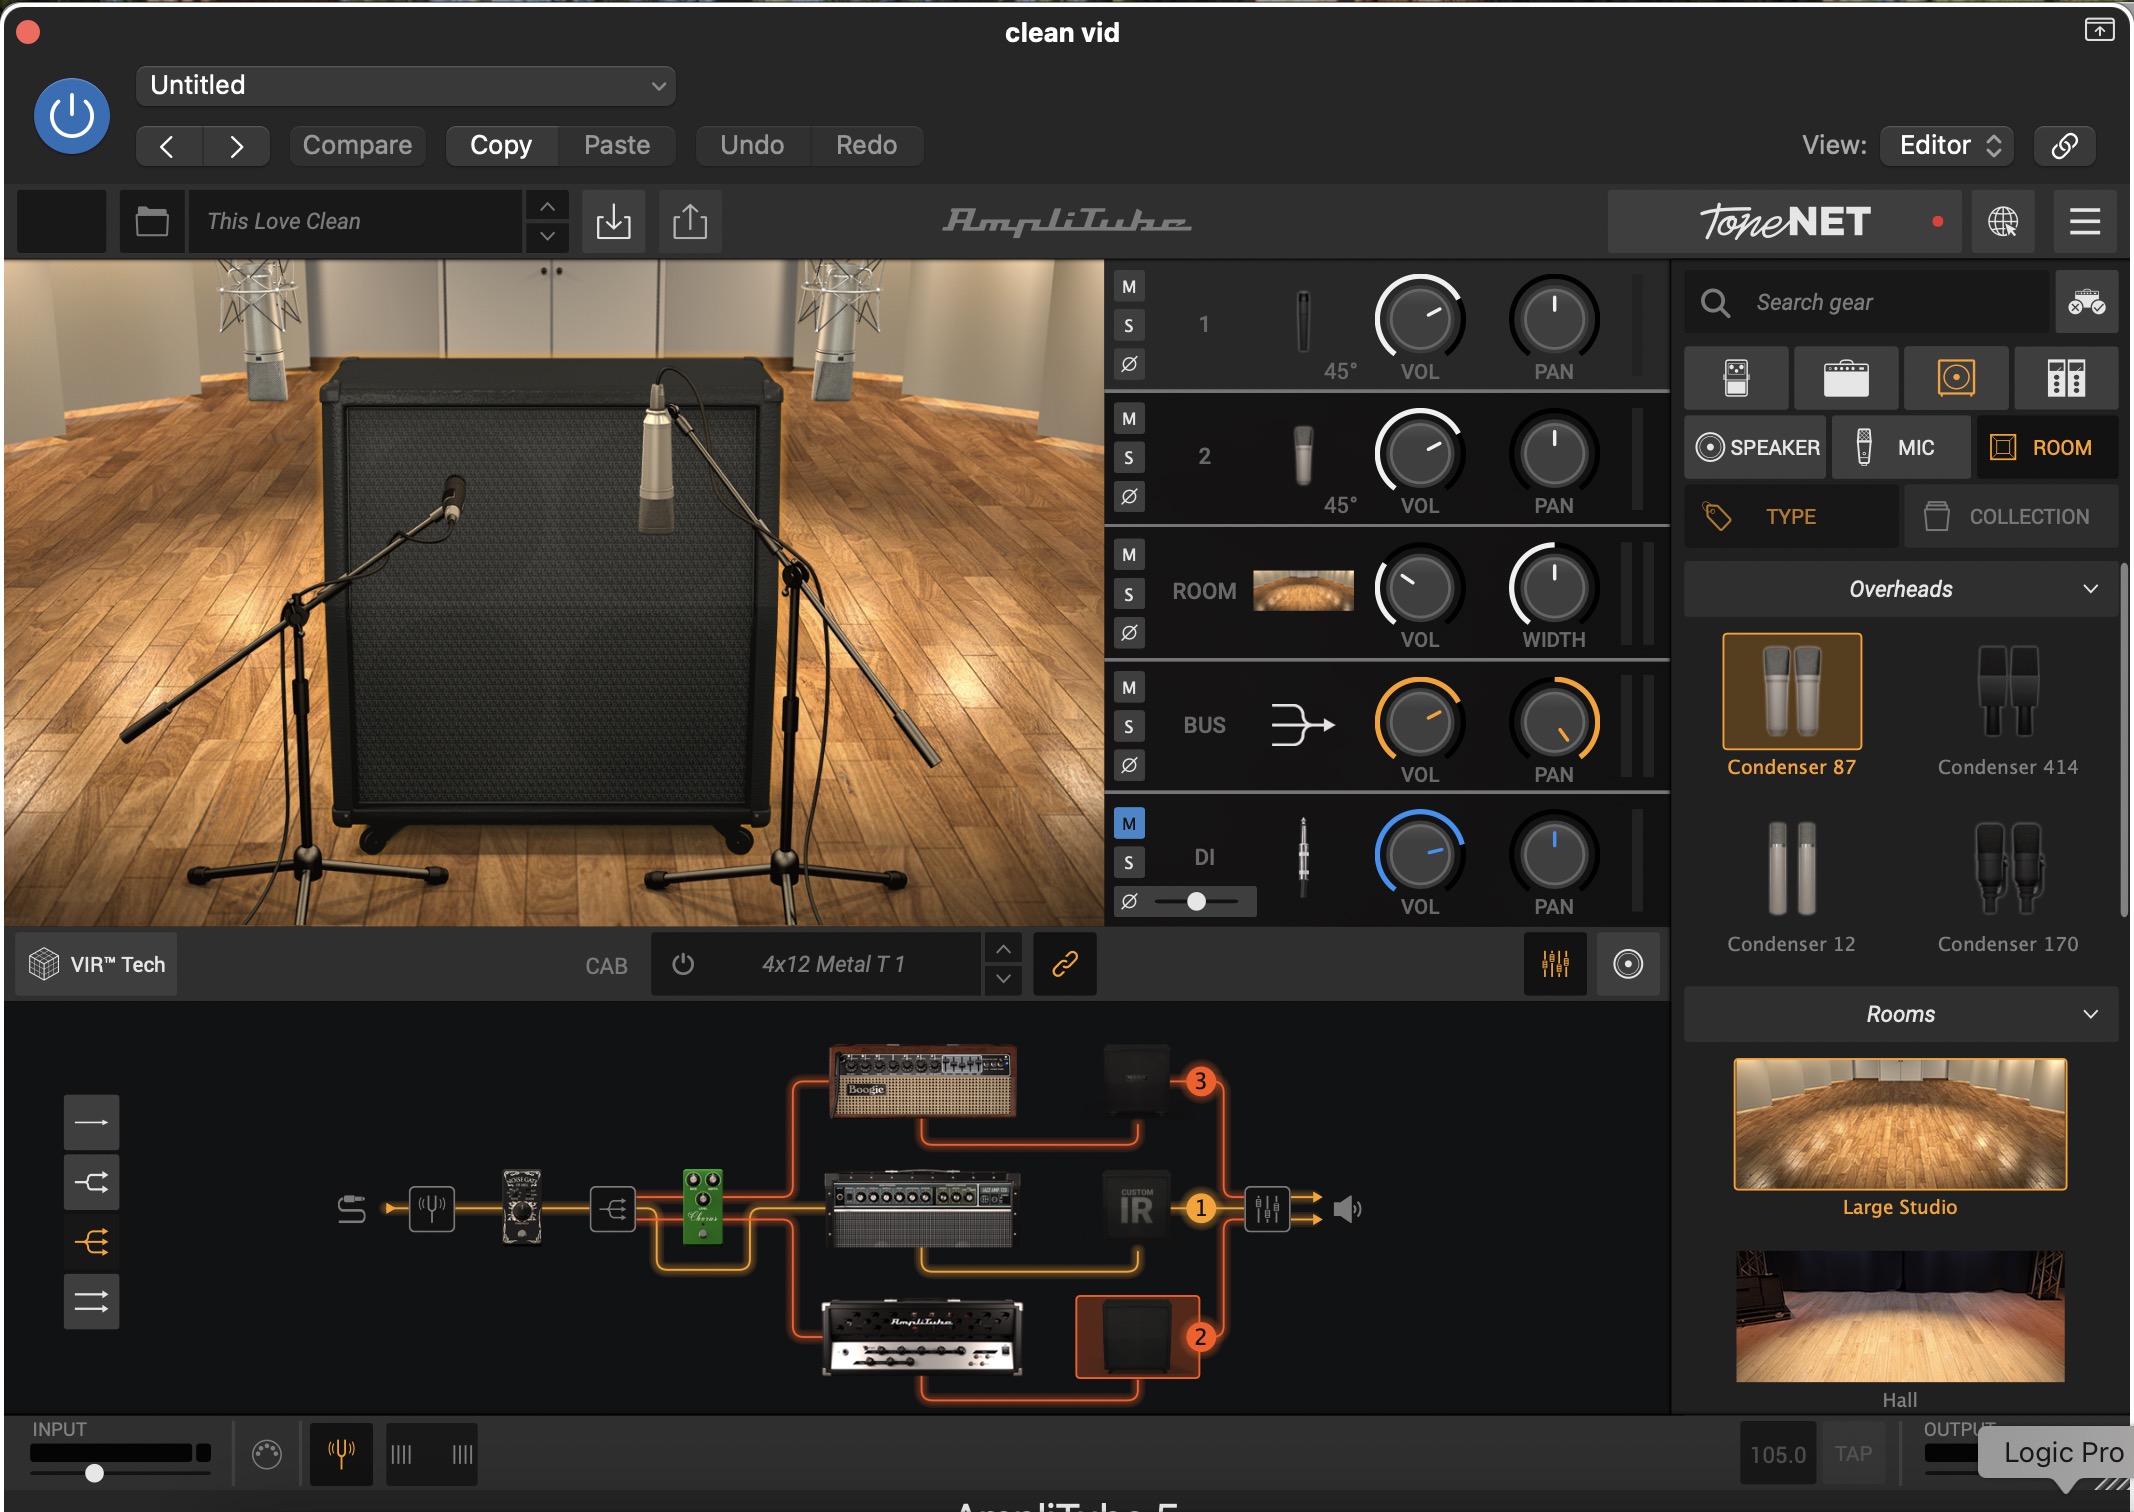Open the tuner icon in bottom bar

click(x=341, y=1454)
